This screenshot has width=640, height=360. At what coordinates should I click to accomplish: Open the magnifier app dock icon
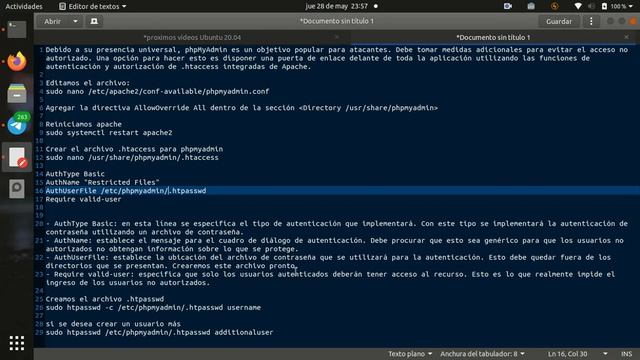(17, 189)
